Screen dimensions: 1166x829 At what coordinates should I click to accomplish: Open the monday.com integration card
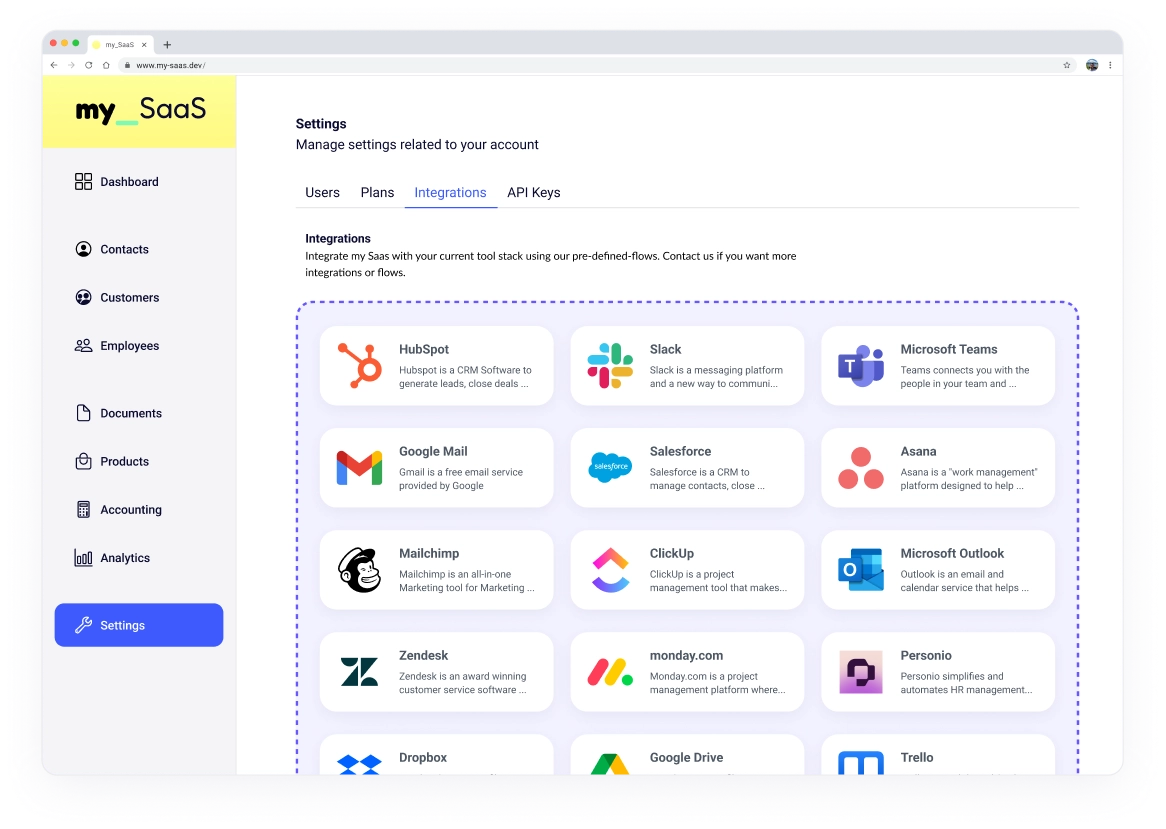686,672
